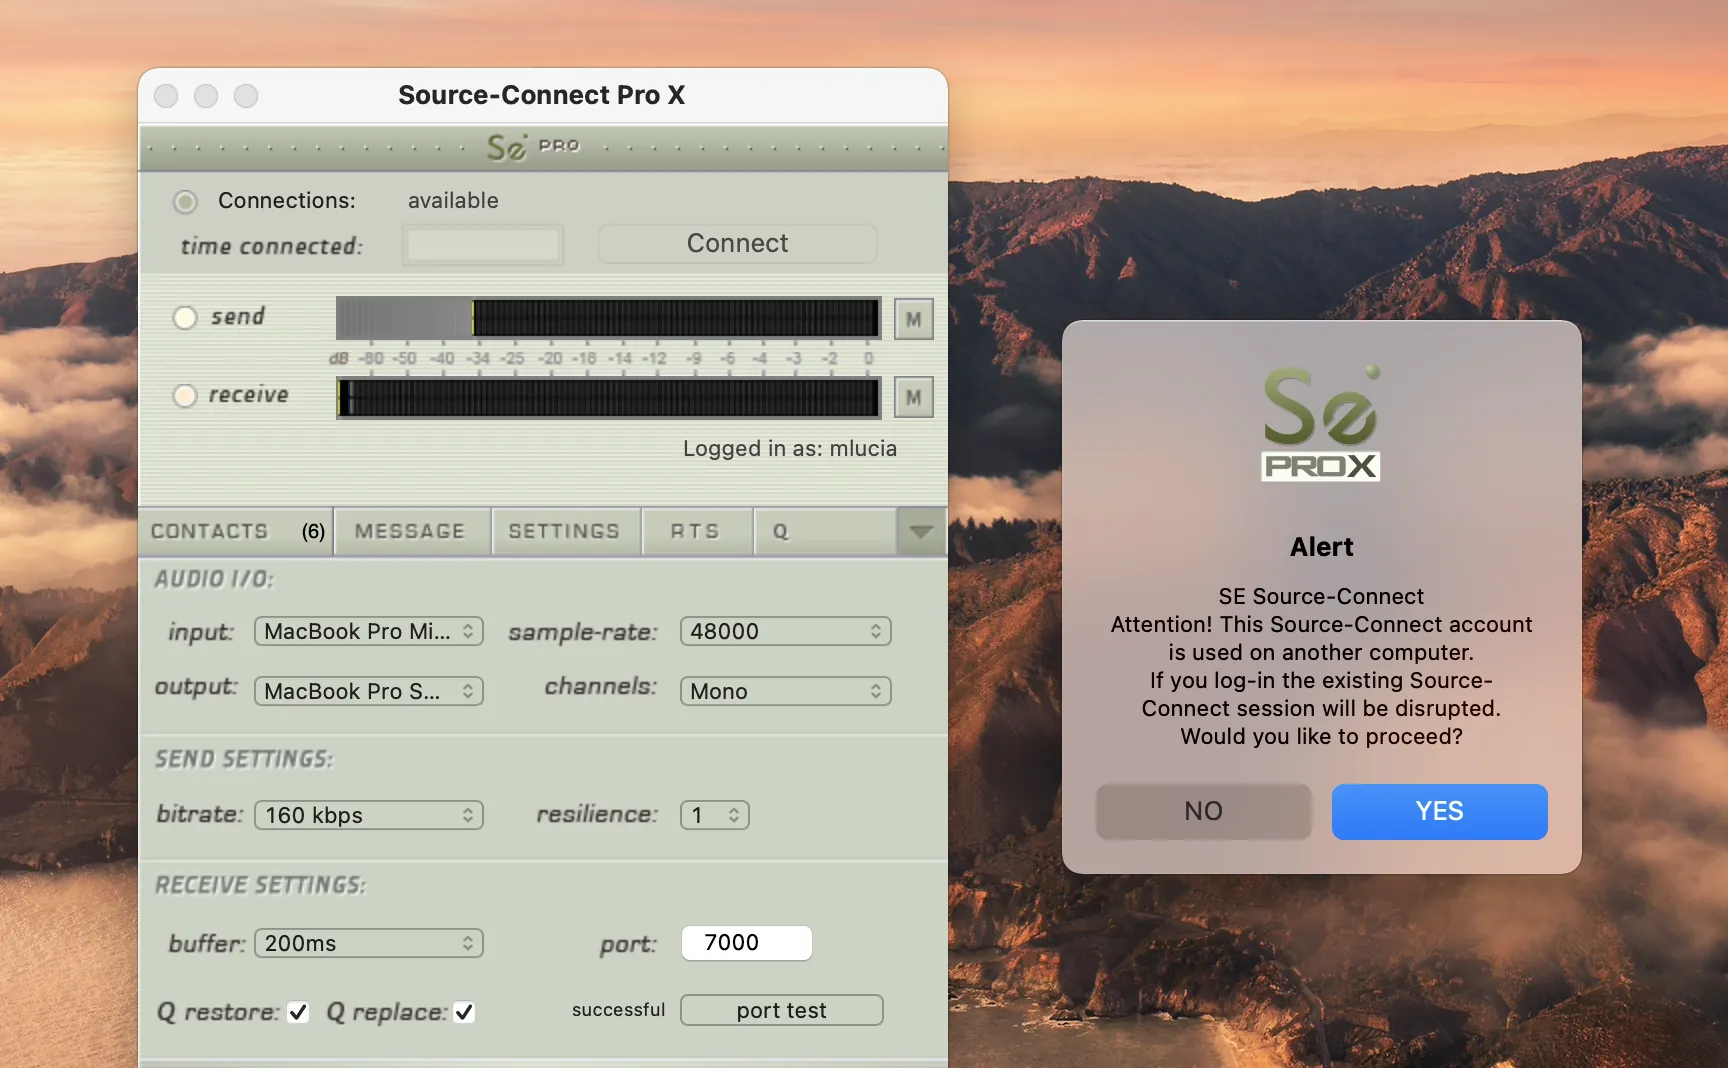Click the 'Source-Connect Pro X' window title
This screenshot has width=1728, height=1068.
point(542,95)
